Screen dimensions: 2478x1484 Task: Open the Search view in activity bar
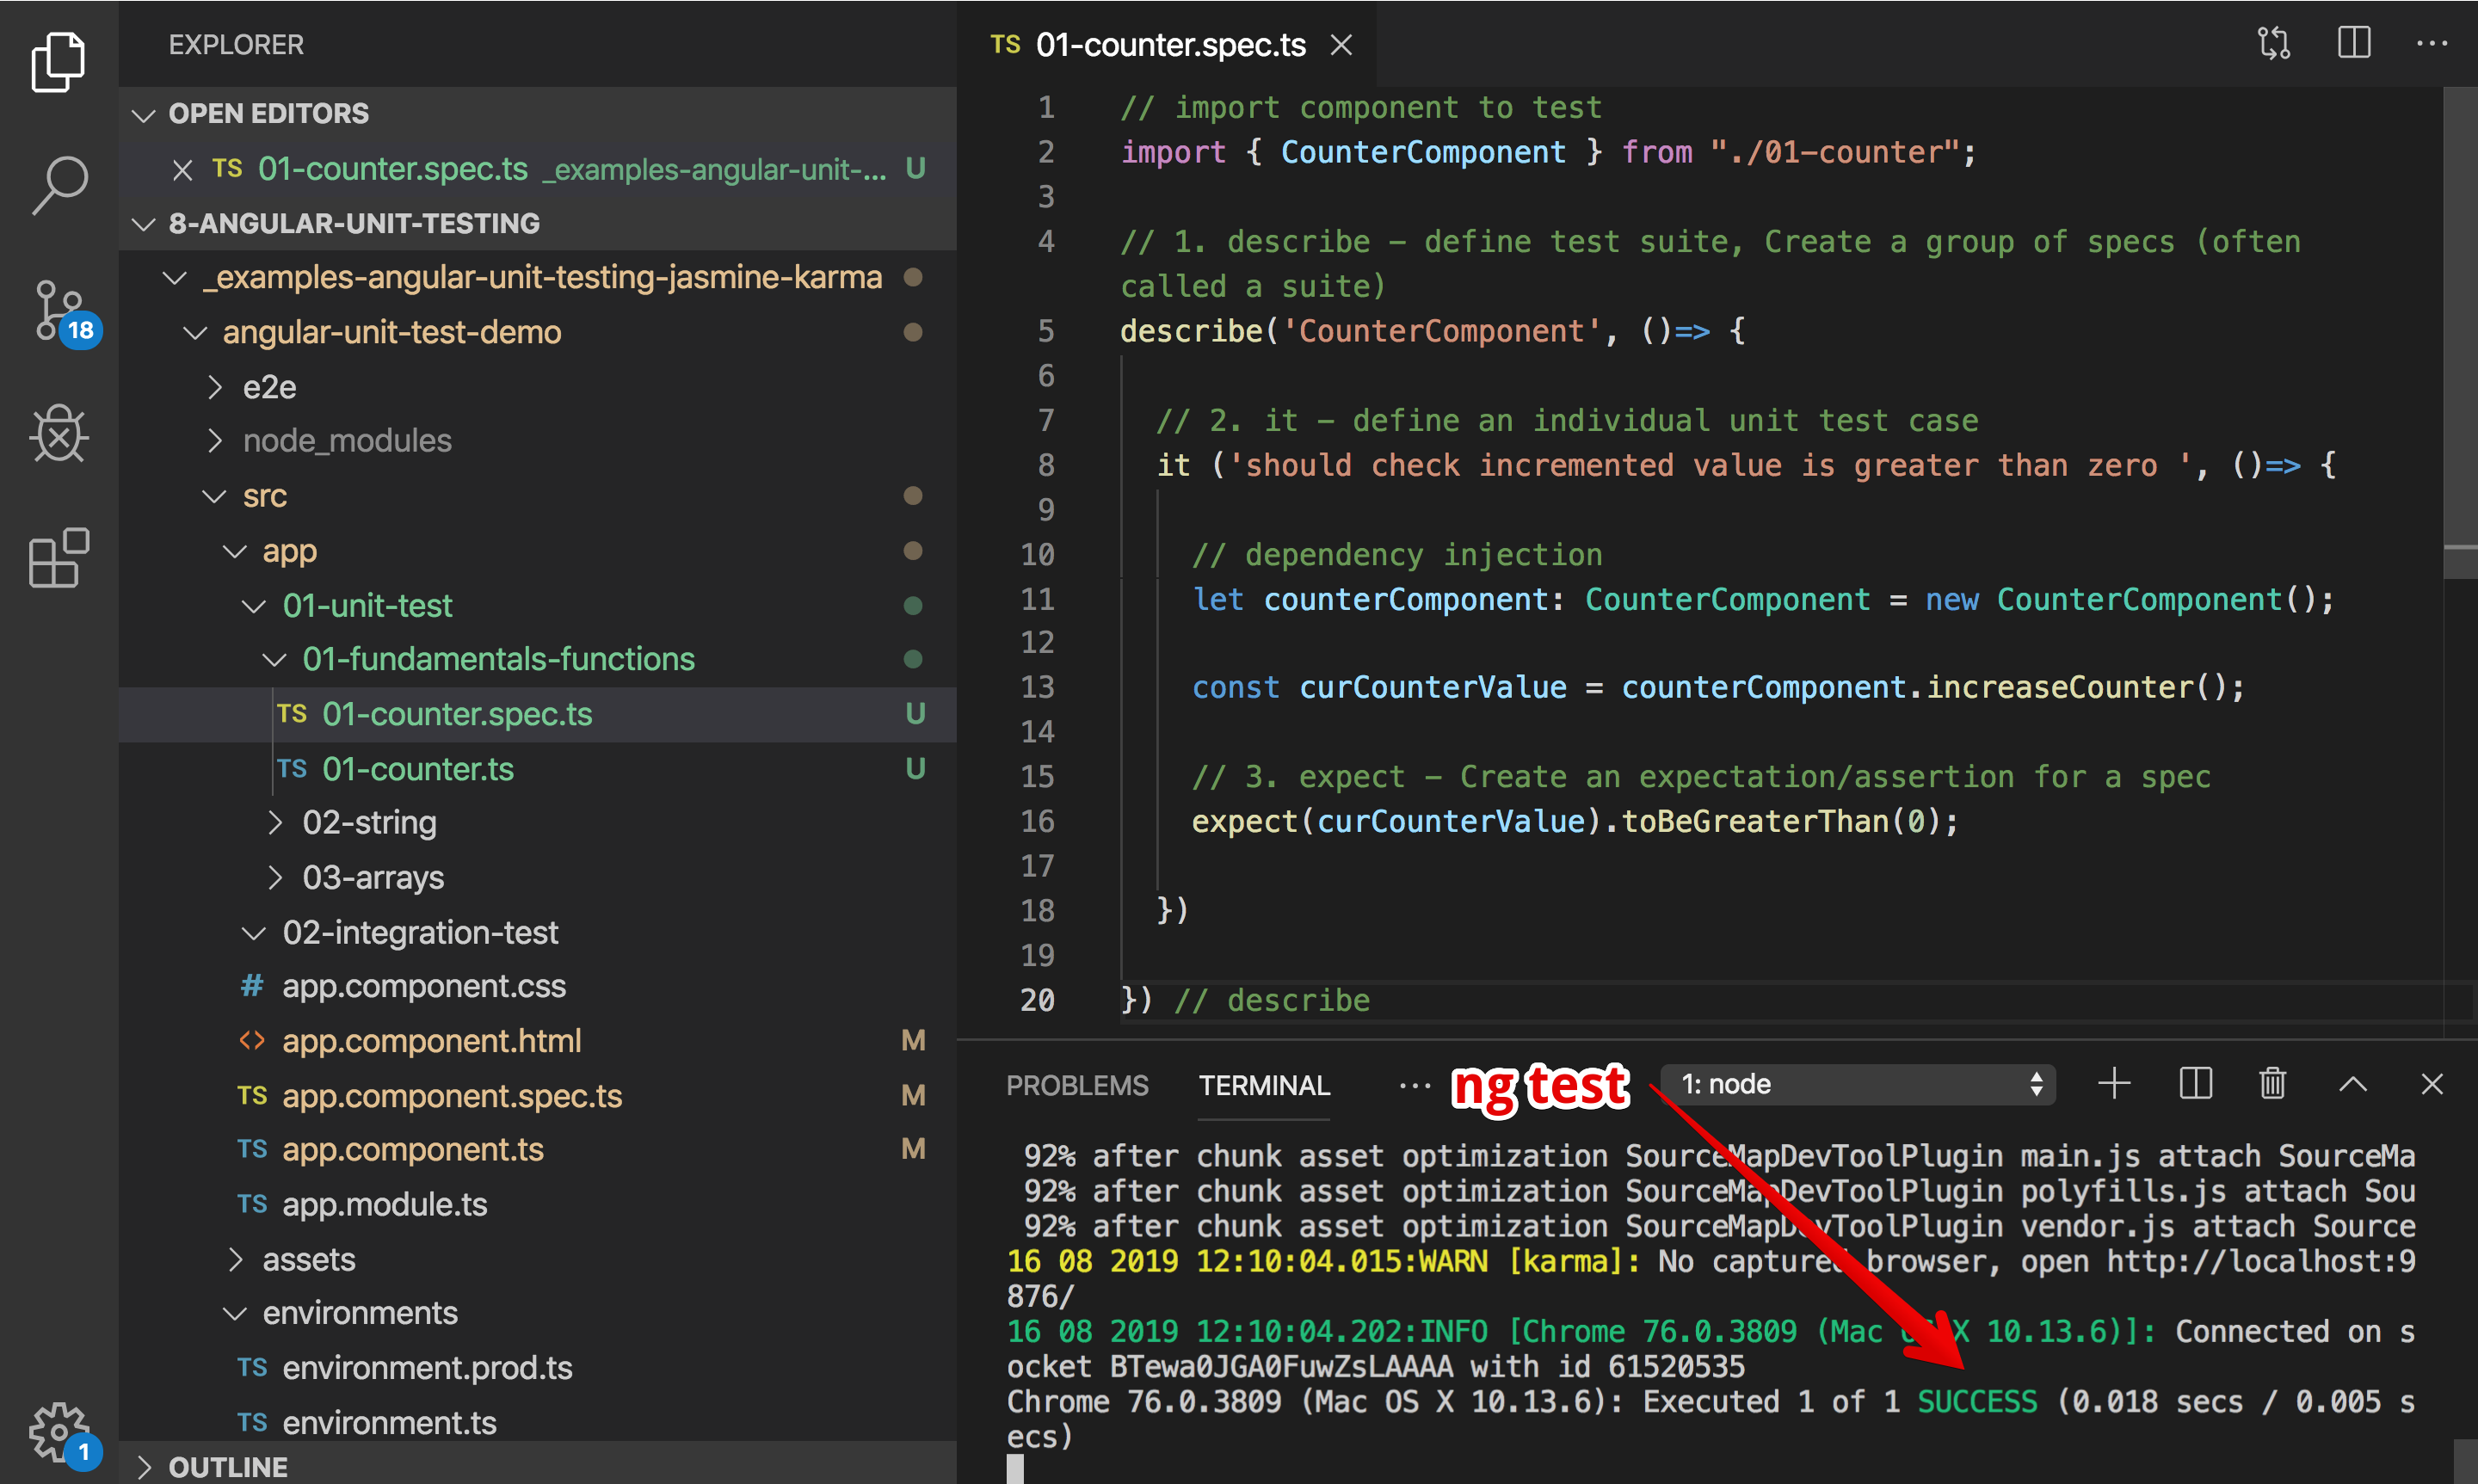(x=60, y=184)
